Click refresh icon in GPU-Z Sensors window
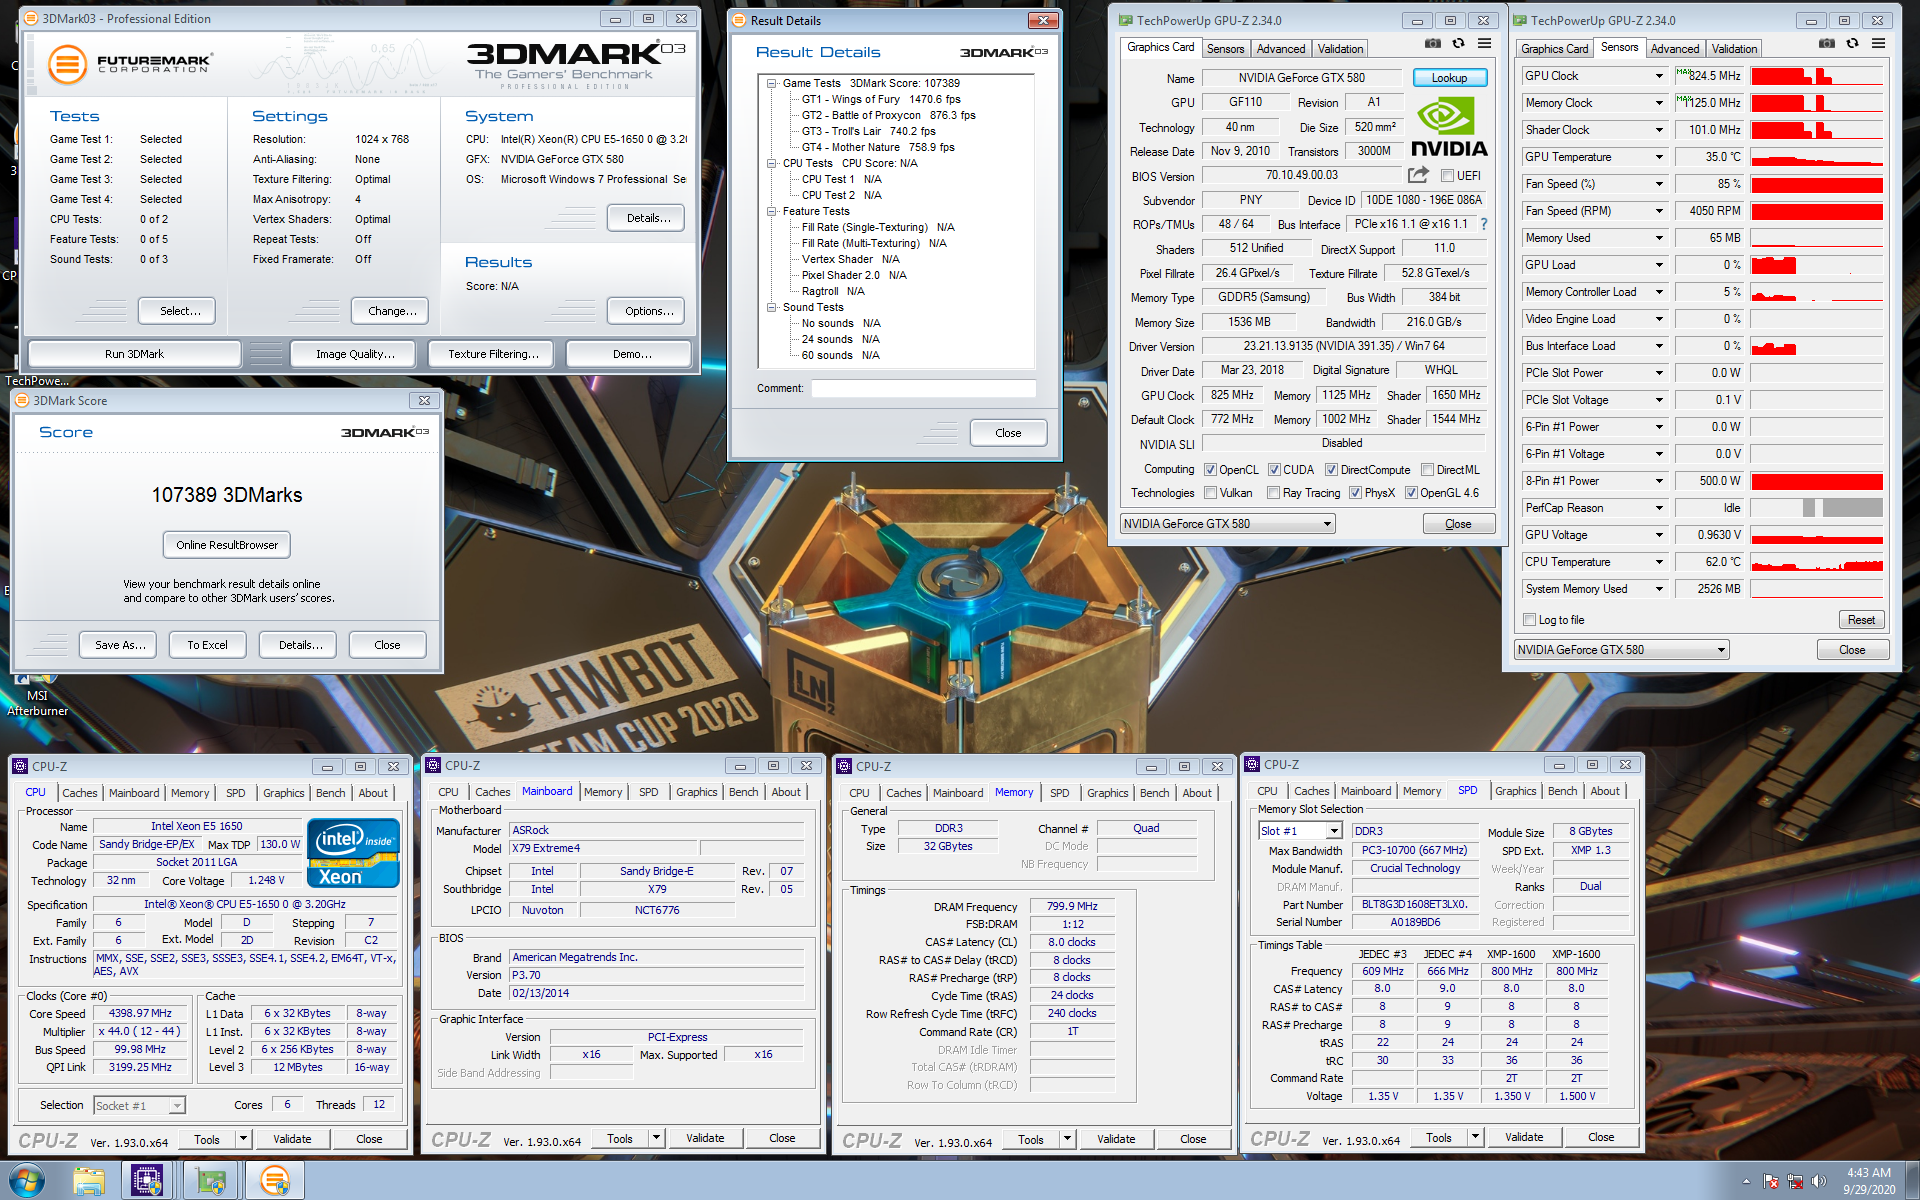The height and width of the screenshot is (1200, 1920). click(x=1853, y=44)
